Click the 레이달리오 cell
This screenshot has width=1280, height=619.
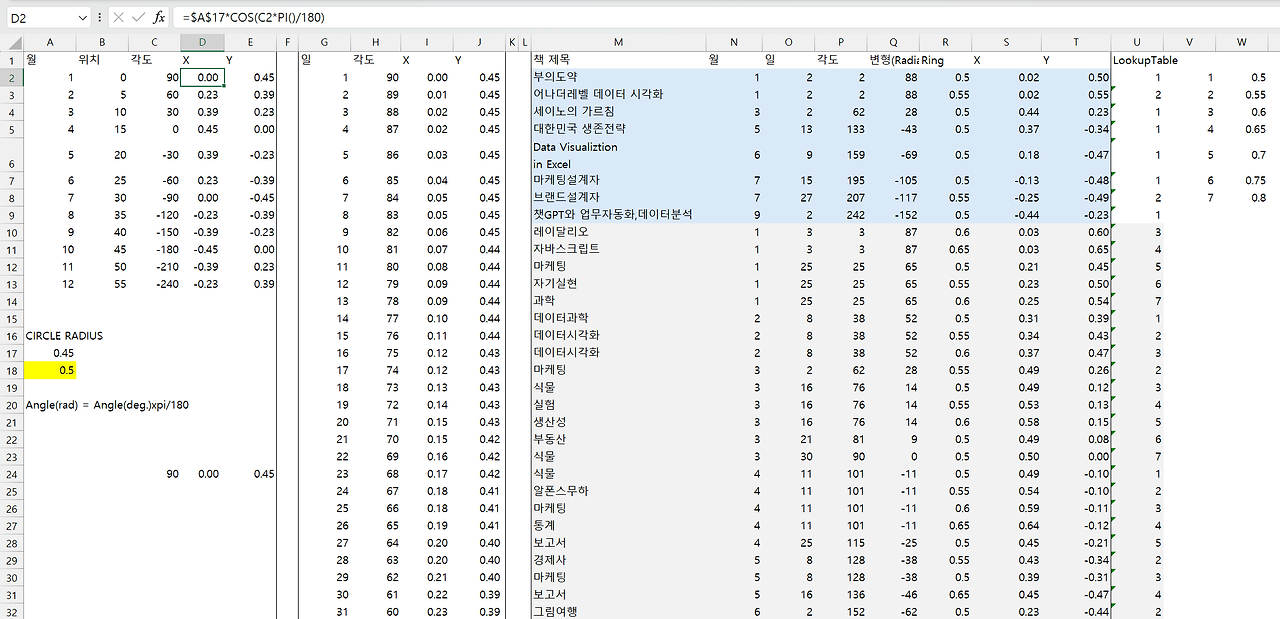(x=618, y=232)
